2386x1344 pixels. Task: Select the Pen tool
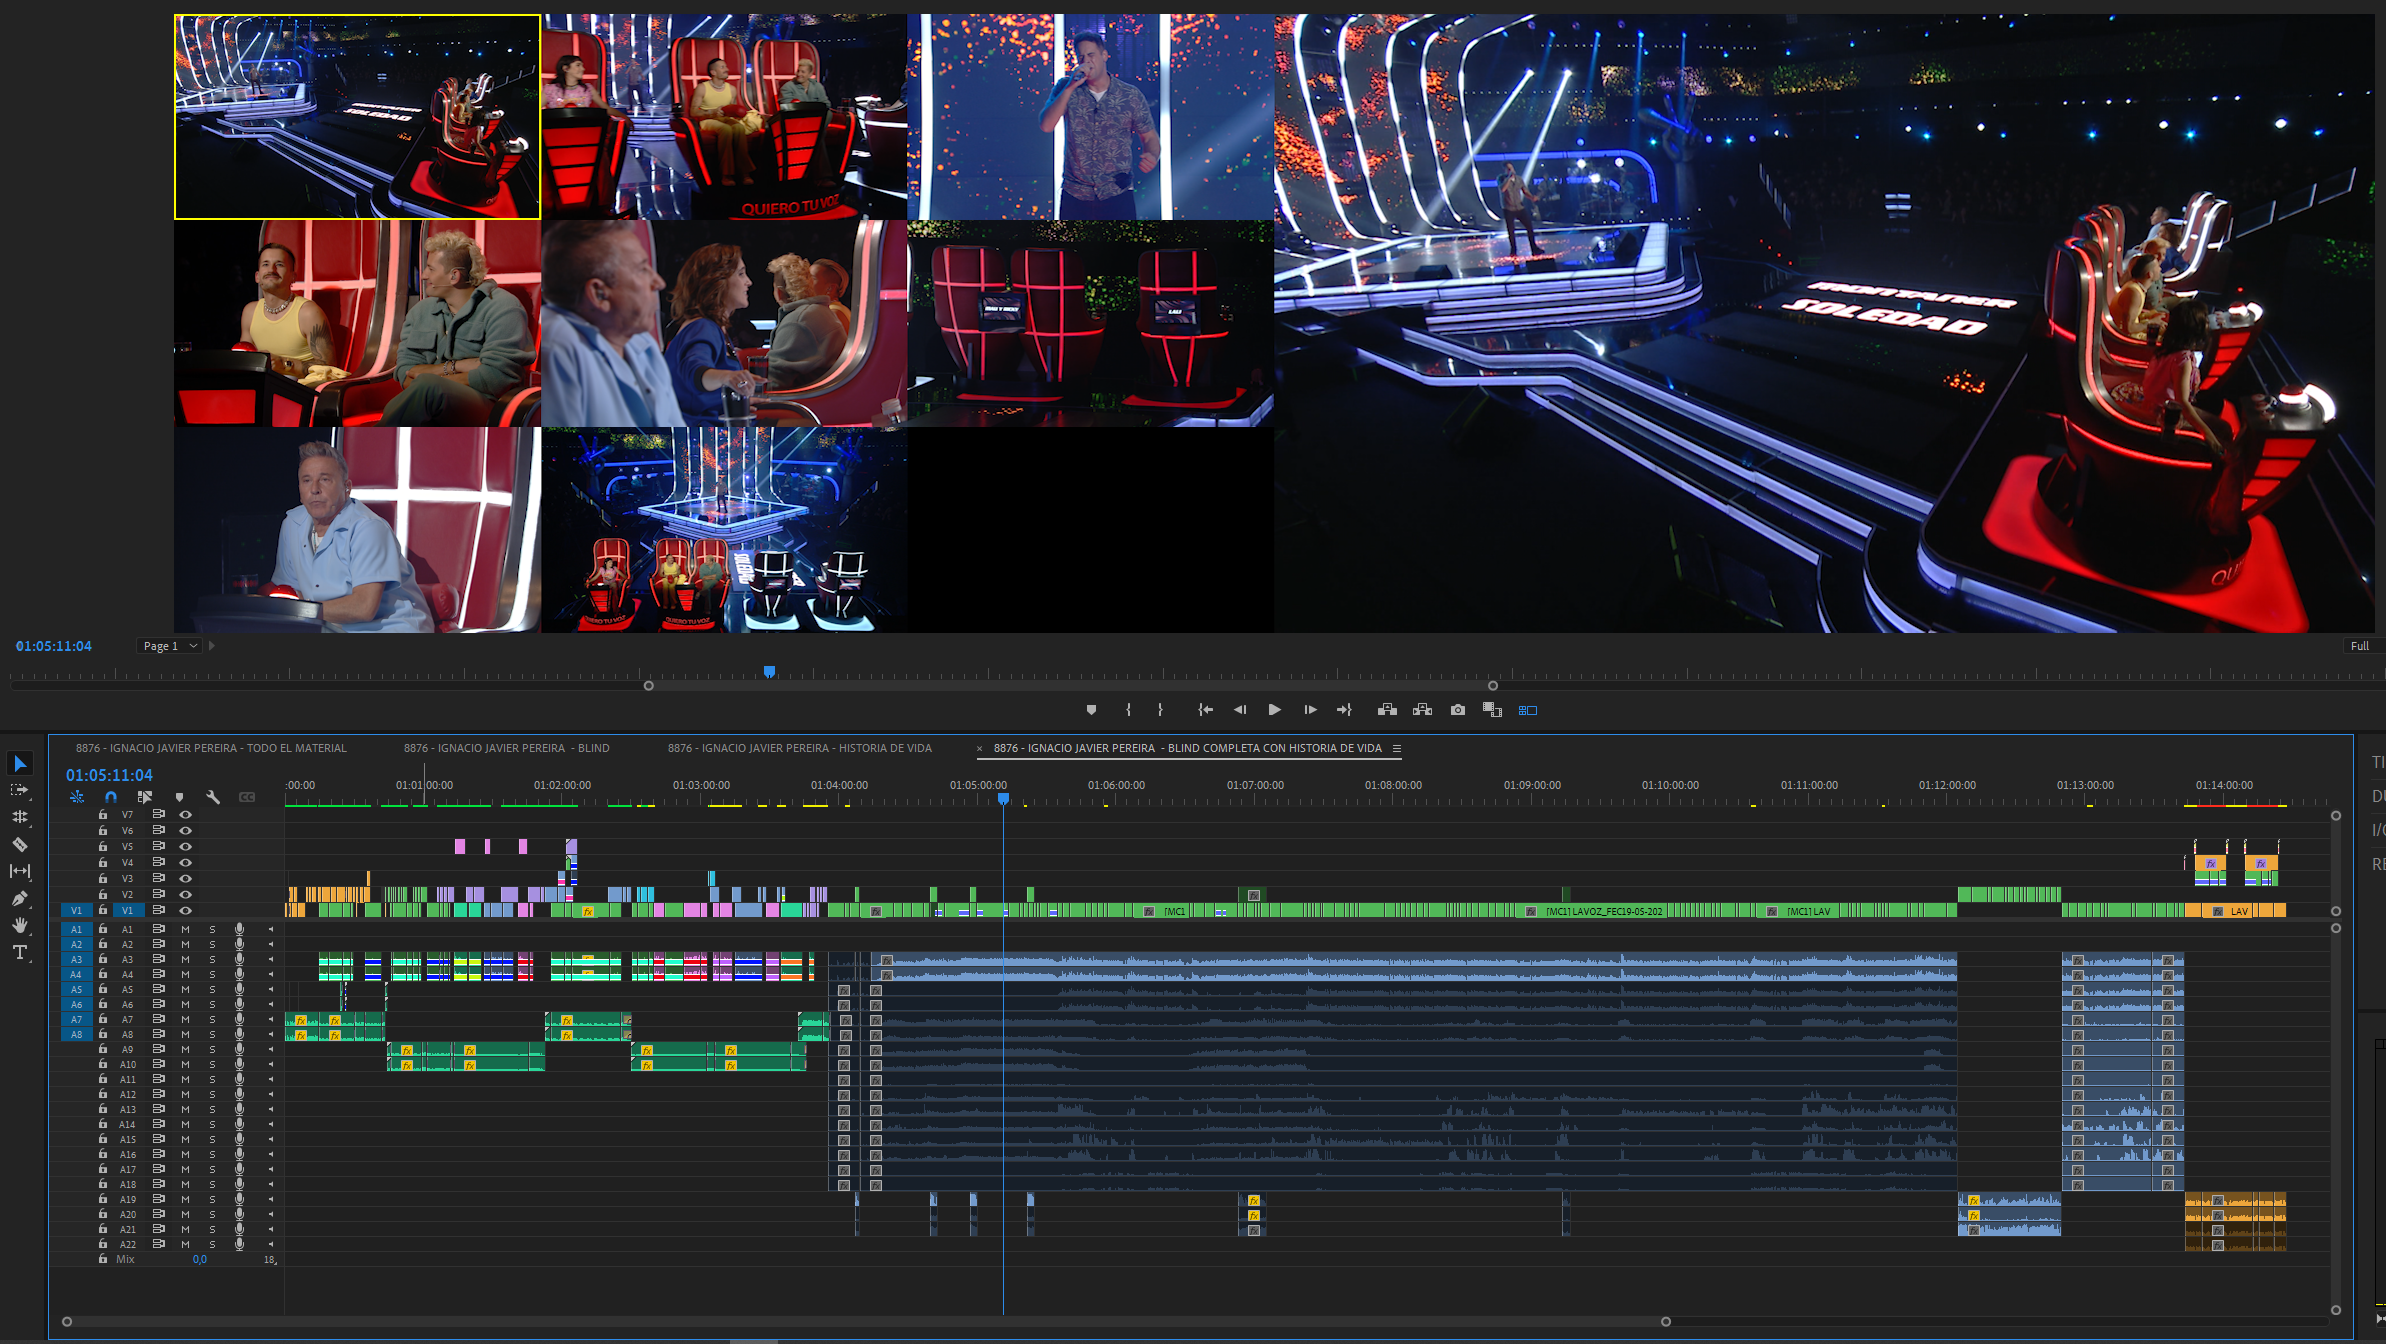click(x=20, y=898)
